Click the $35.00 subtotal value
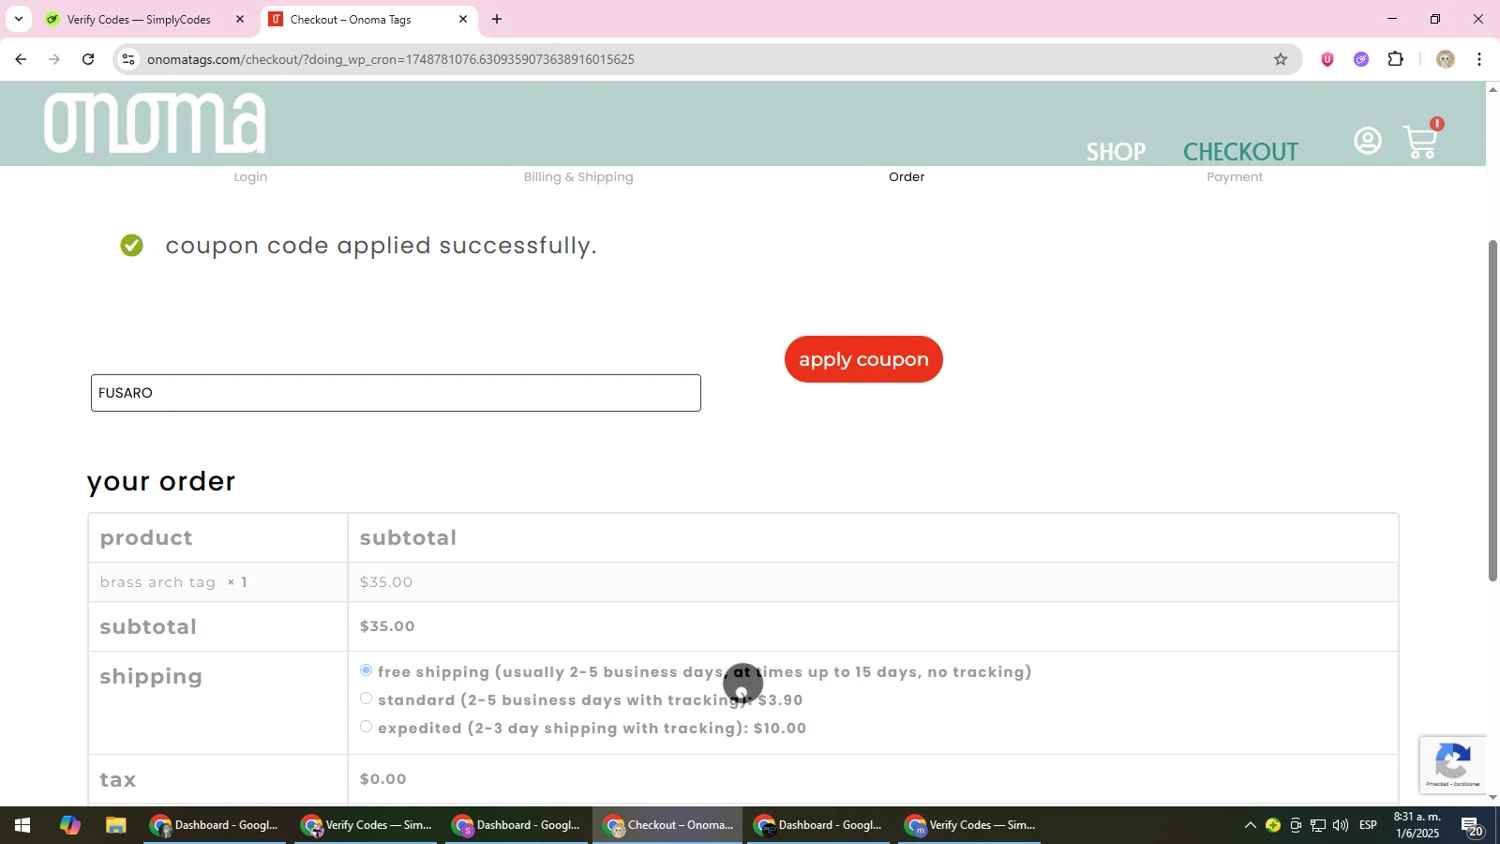Screen dimensions: 1500x844 (x=387, y=627)
